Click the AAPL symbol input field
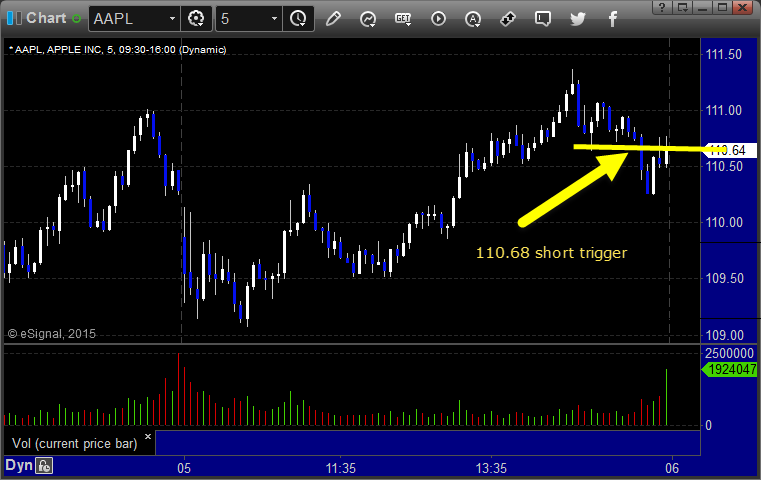The image size is (761, 480). pos(128,19)
